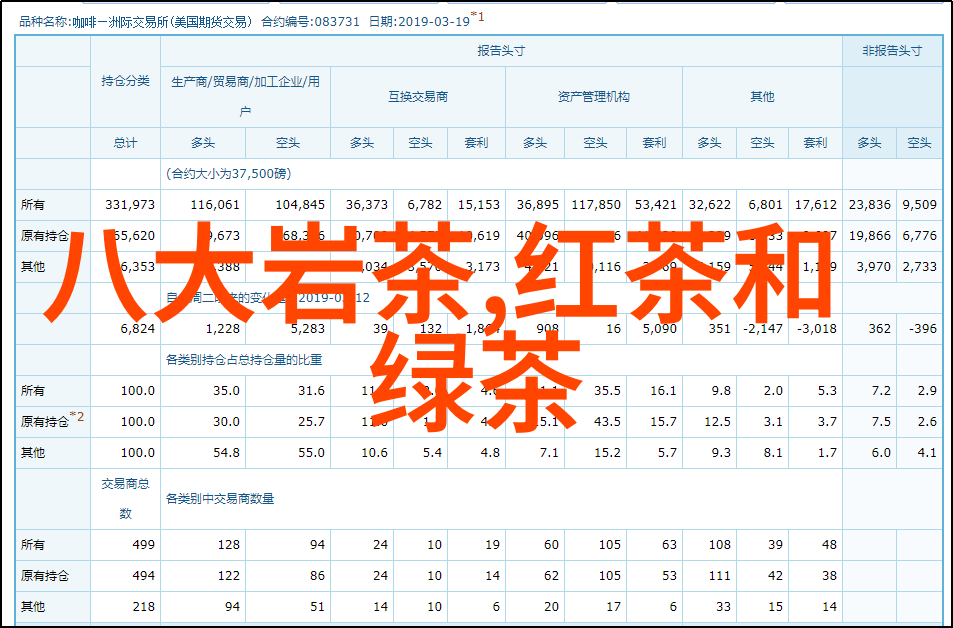This screenshot has width=953, height=628.
Task: Click the 持仓分类 column header
Action: point(125,81)
